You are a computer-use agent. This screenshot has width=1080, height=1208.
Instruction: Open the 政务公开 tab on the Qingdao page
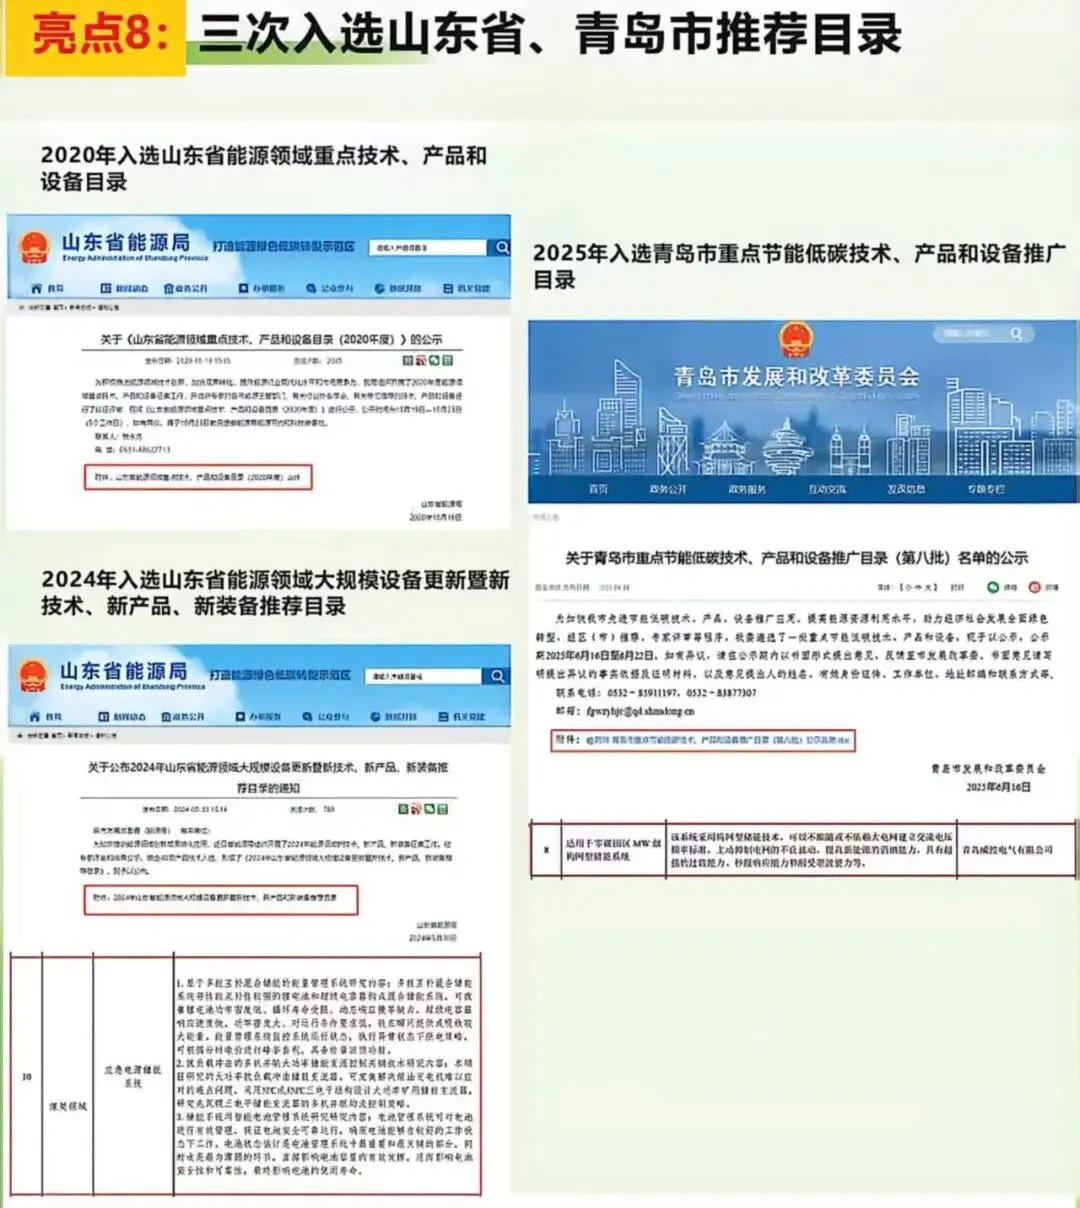coord(668,489)
